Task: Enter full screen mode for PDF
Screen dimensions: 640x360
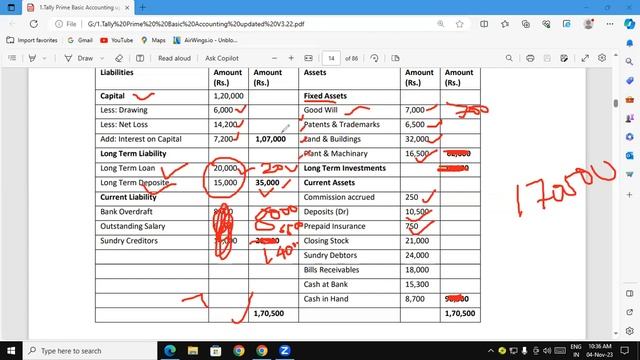Action: coord(585,58)
